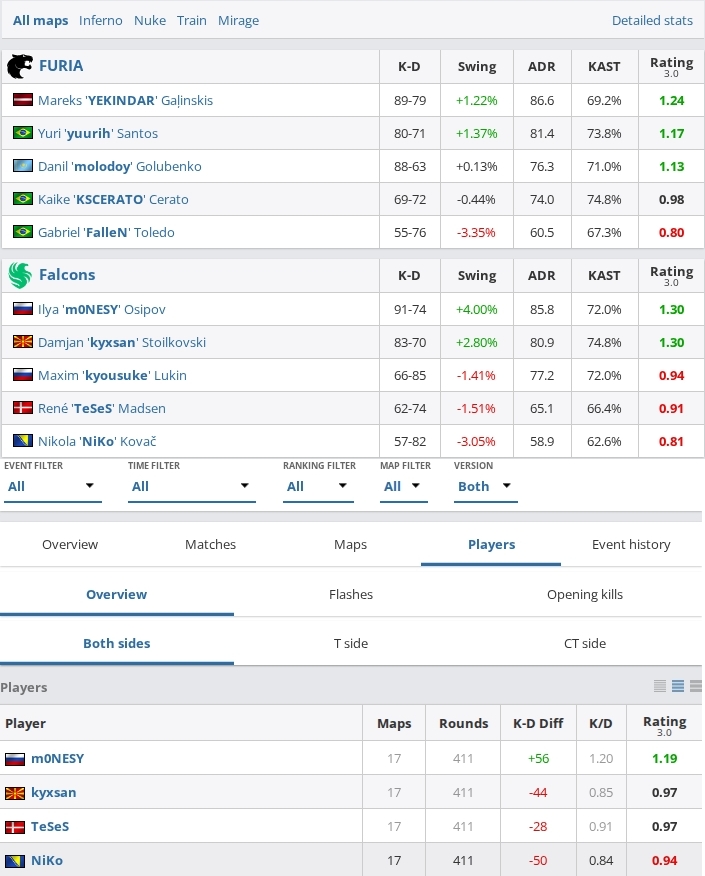Select the Train map tab

tap(192, 21)
